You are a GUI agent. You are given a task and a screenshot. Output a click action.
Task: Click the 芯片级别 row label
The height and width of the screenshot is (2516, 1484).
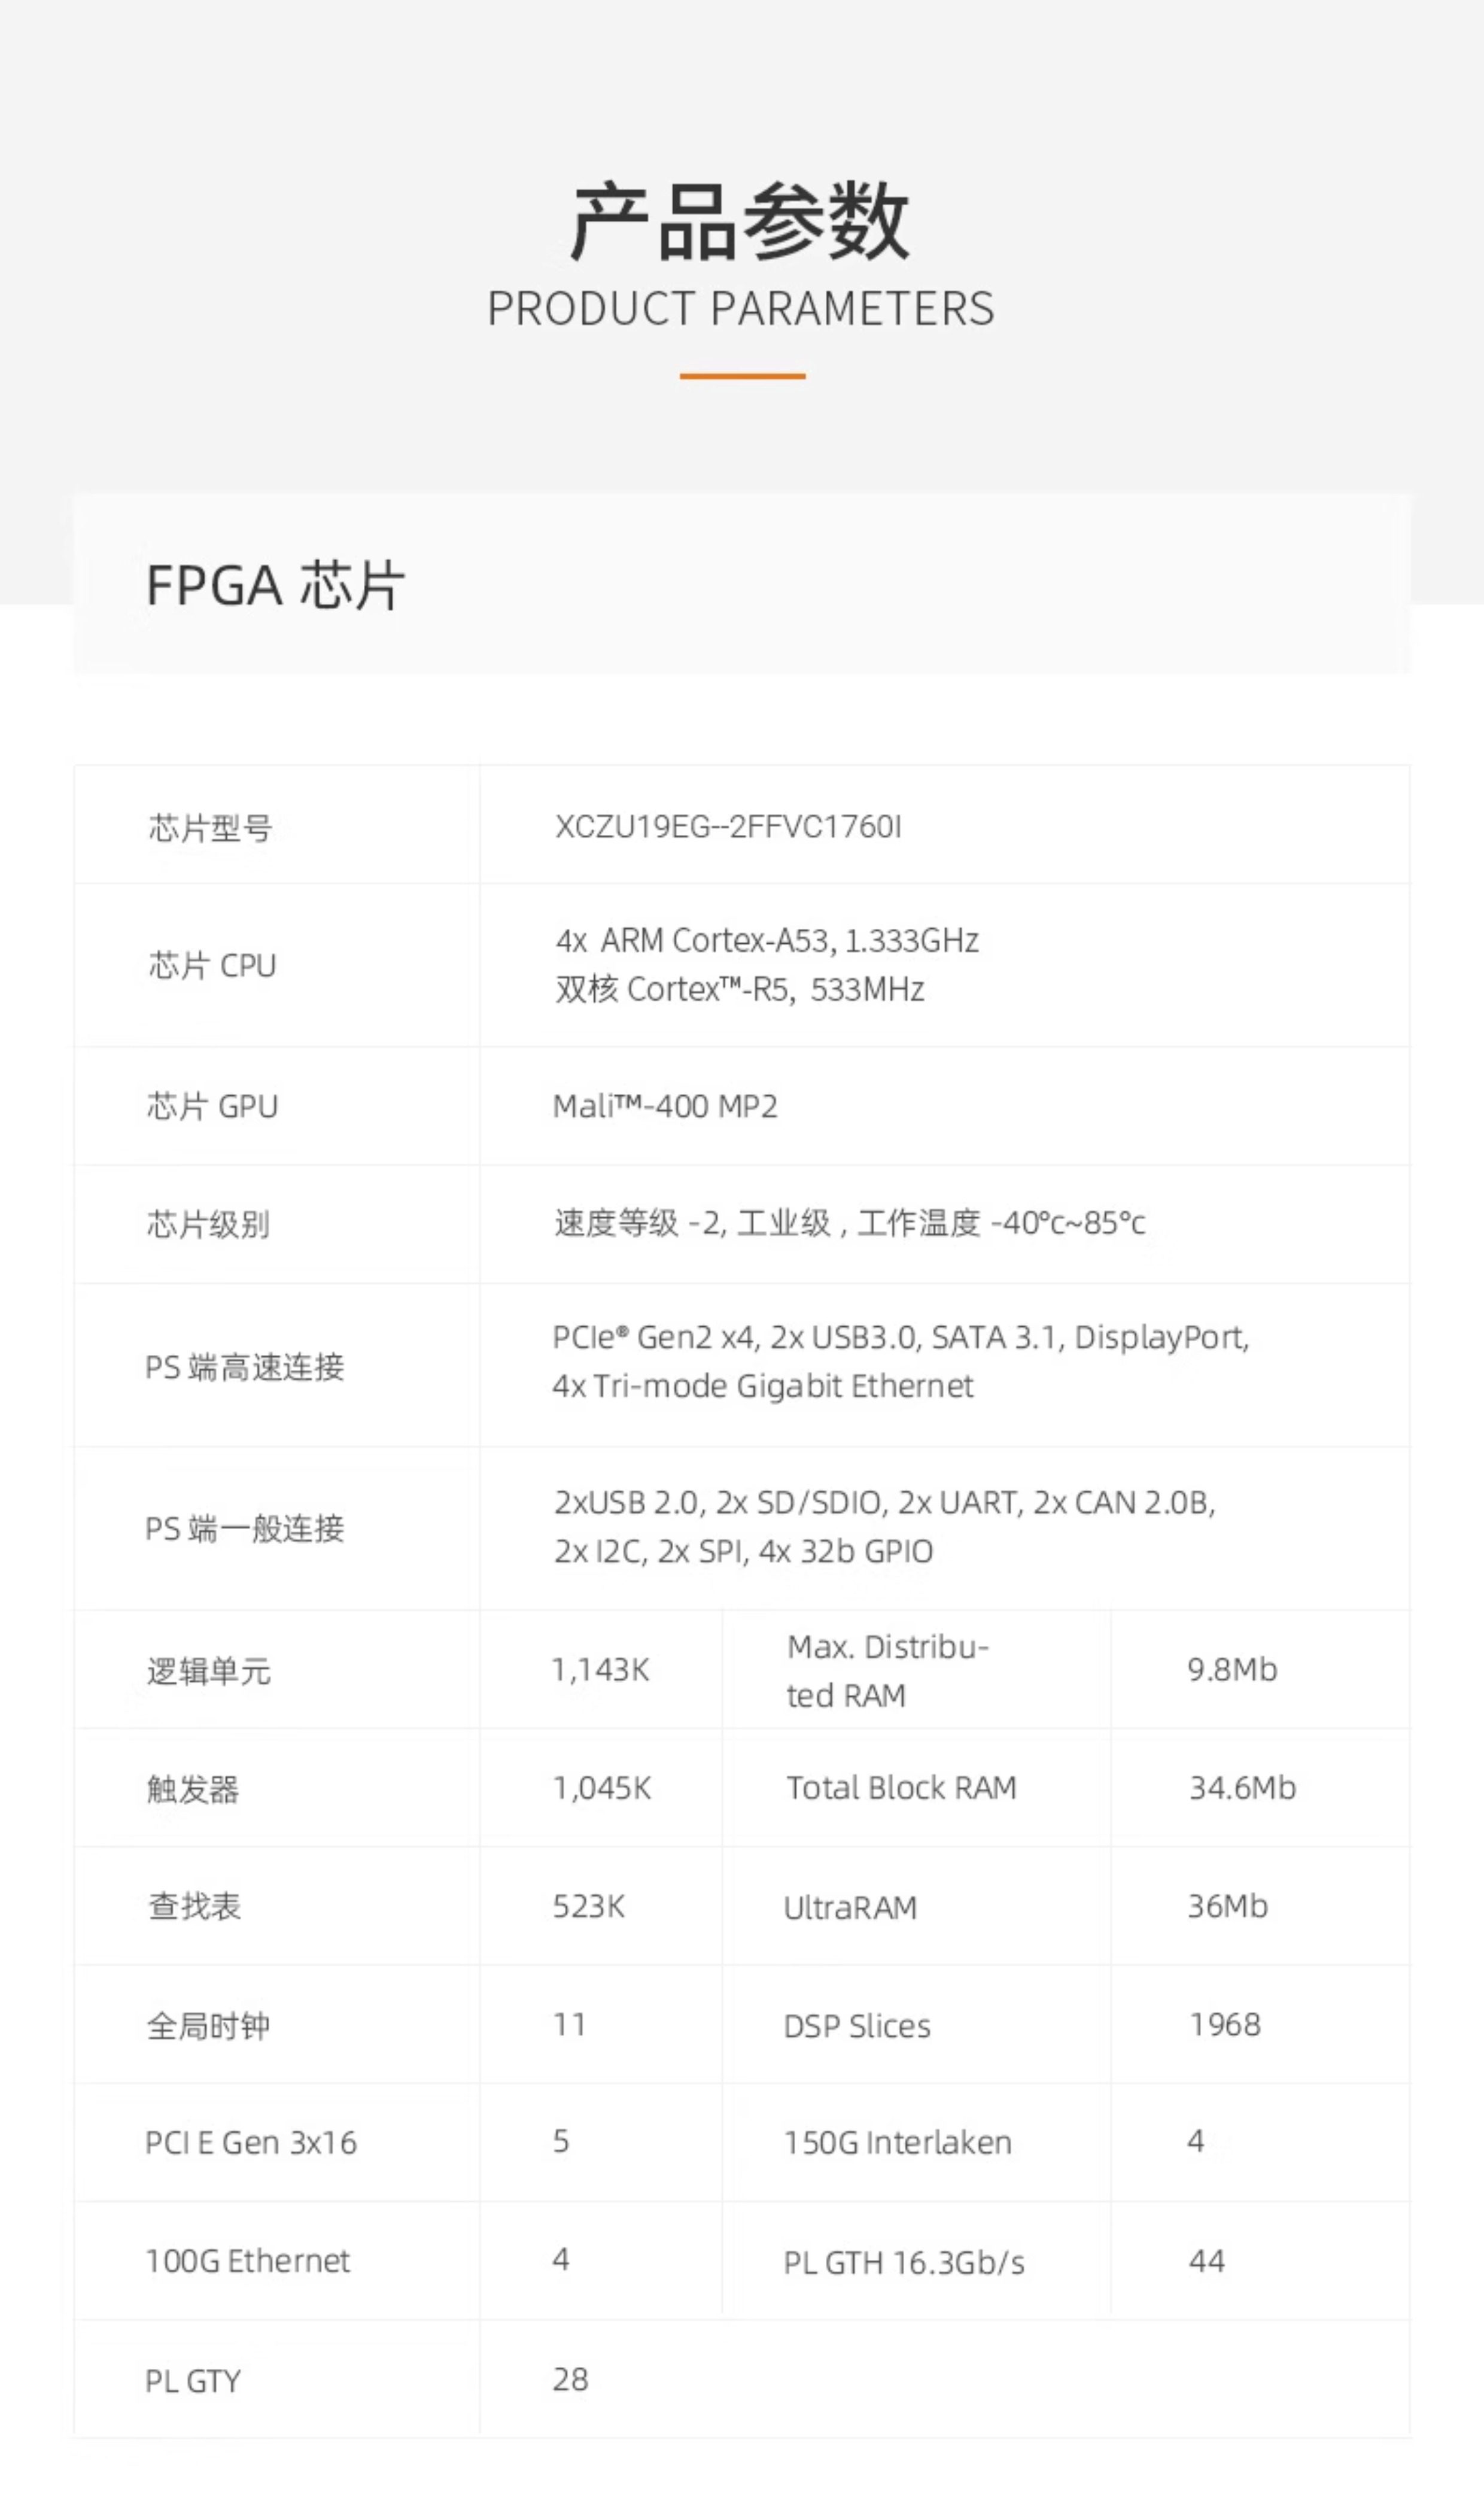[x=208, y=1224]
